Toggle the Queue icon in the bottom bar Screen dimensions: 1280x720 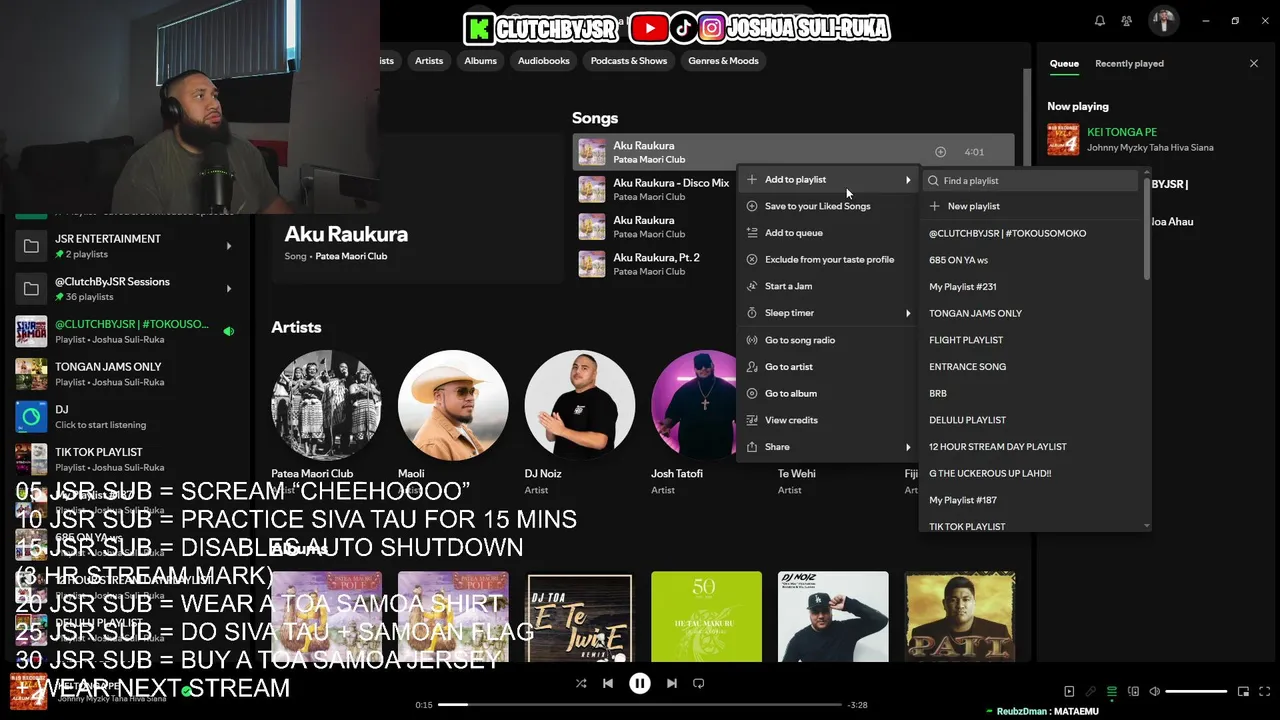(x=1111, y=691)
